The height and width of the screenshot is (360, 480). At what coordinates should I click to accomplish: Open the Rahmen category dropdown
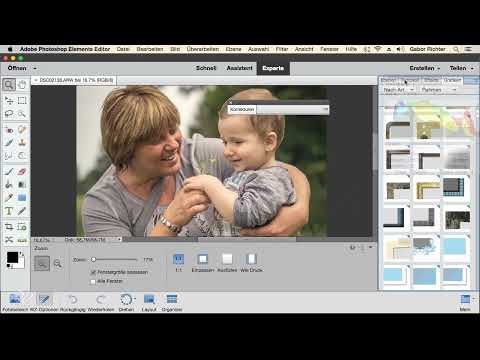click(x=438, y=90)
